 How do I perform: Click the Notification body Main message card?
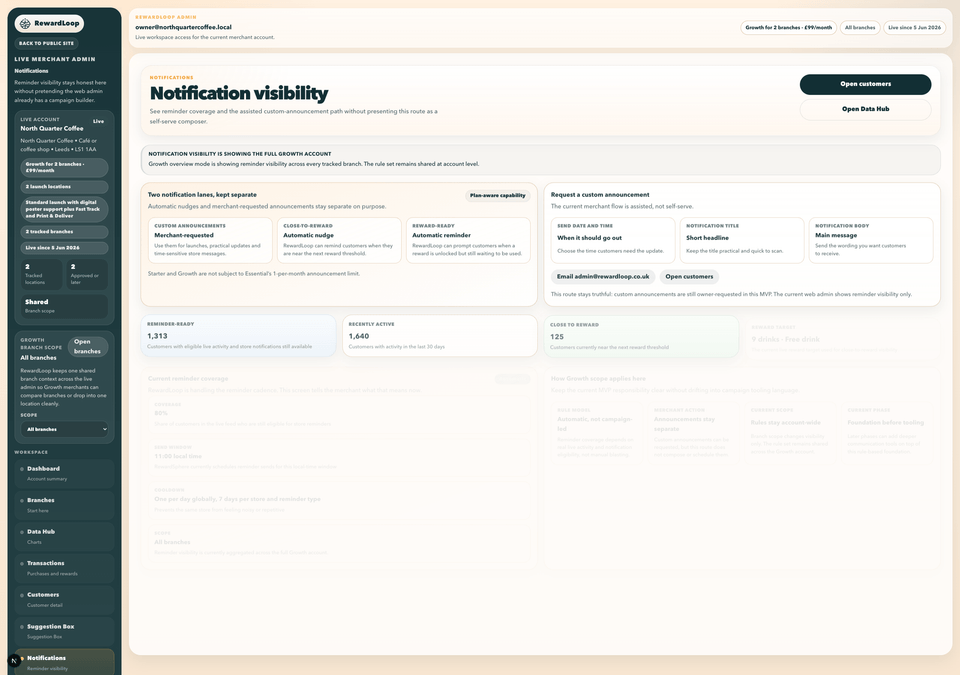coord(871,240)
